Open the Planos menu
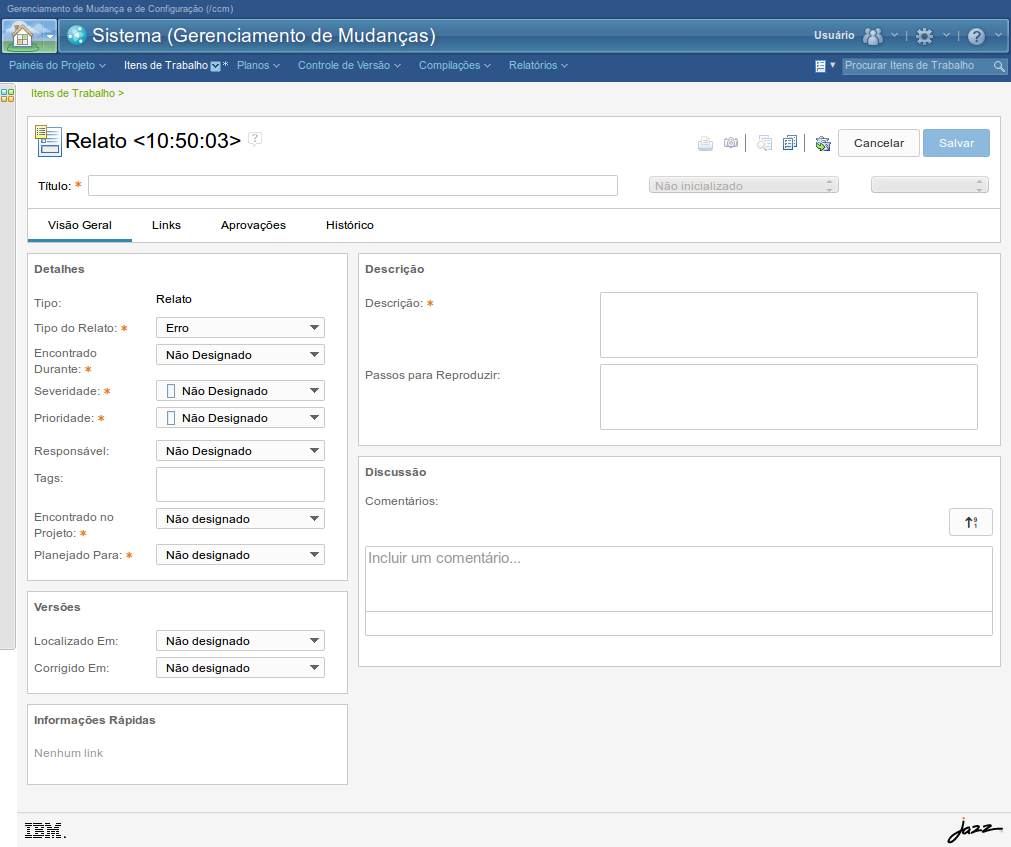 [x=258, y=65]
